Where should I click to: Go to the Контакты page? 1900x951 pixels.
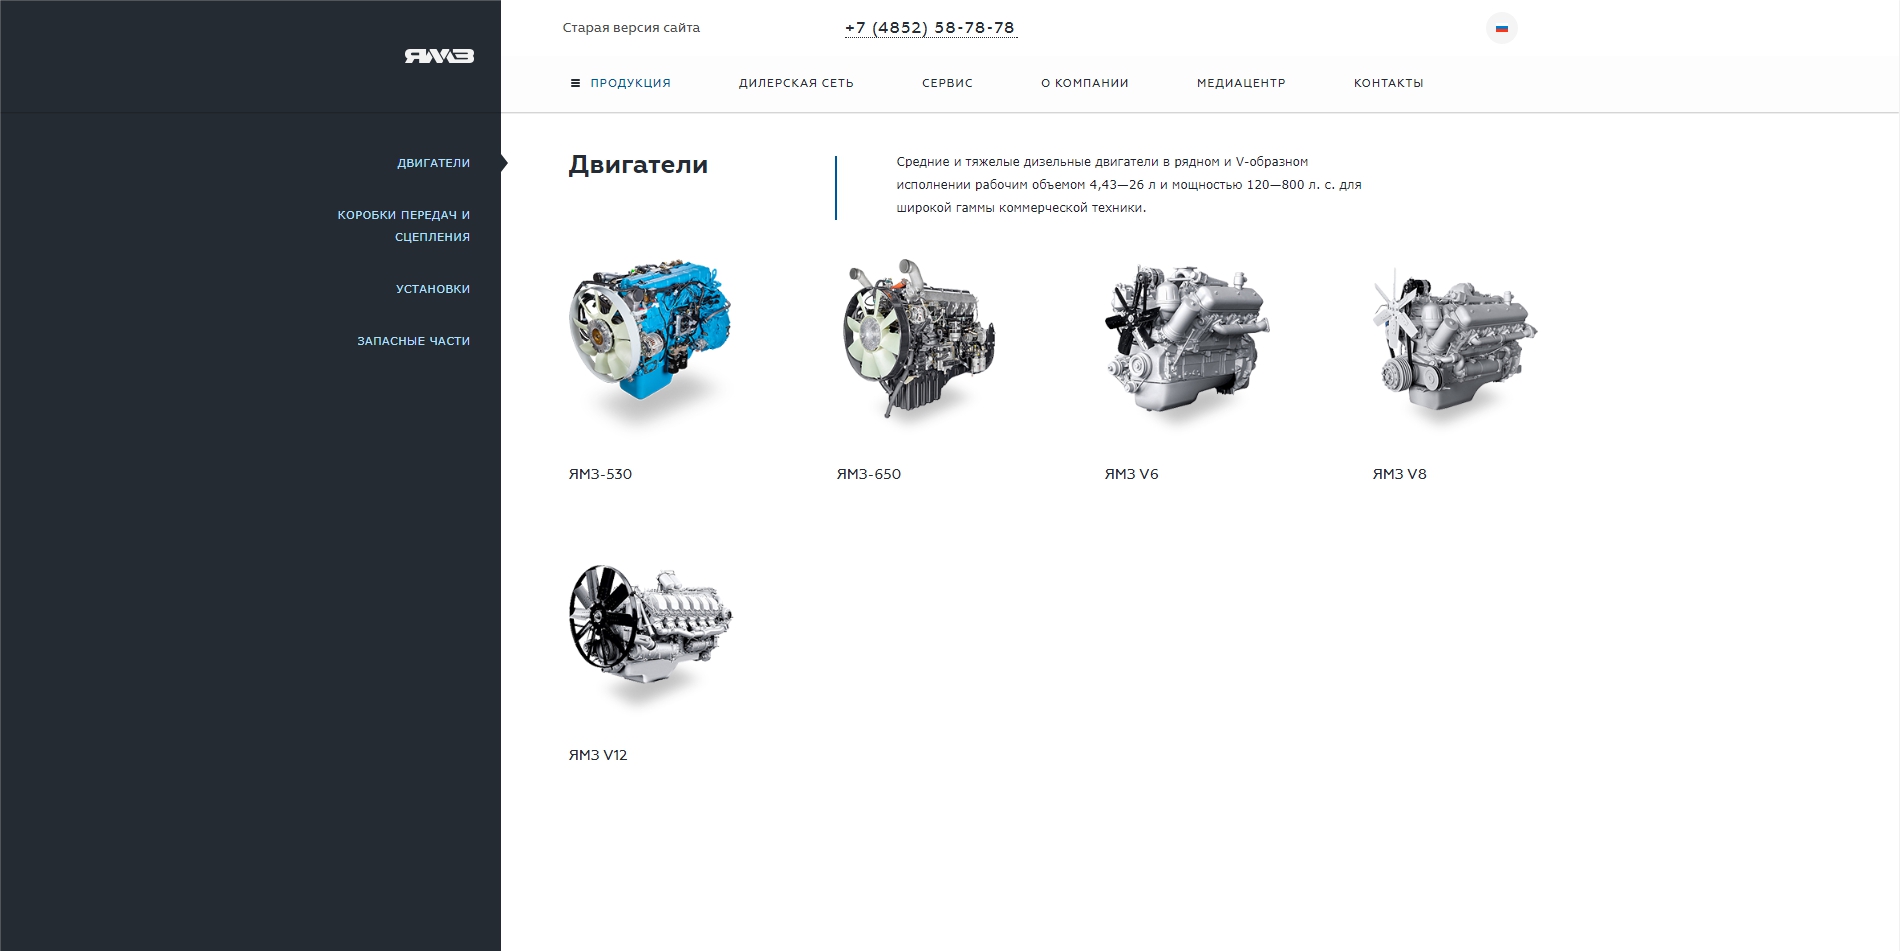(1388, 83)
